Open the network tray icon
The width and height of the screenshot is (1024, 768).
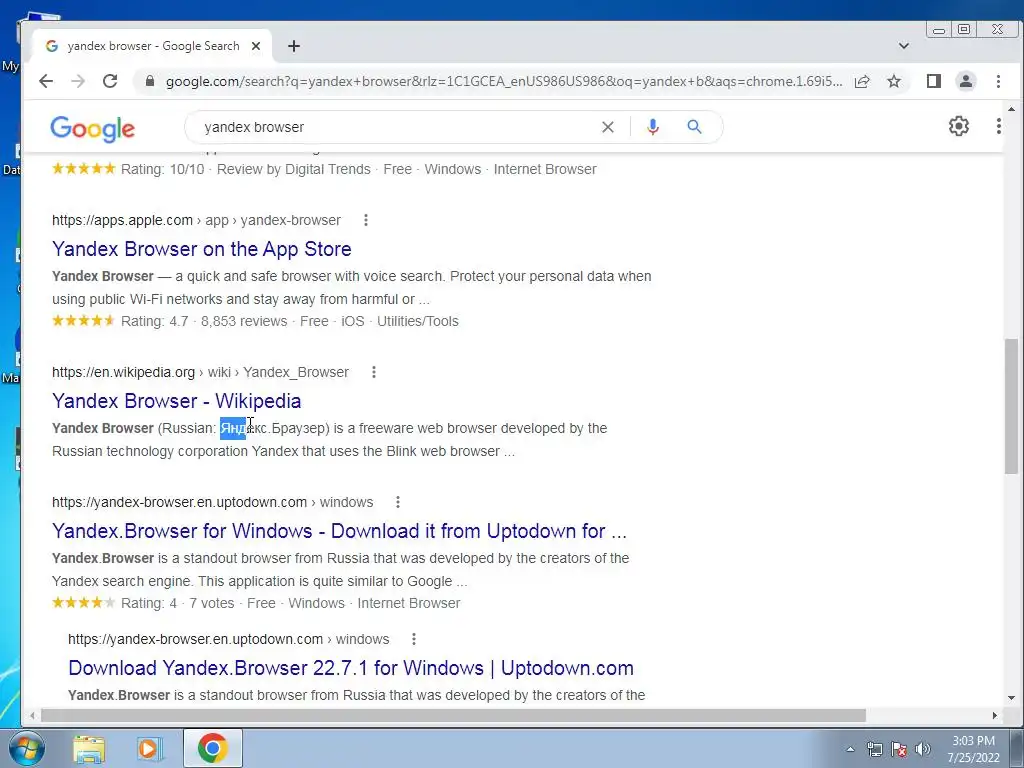click(x=874, y=749)
